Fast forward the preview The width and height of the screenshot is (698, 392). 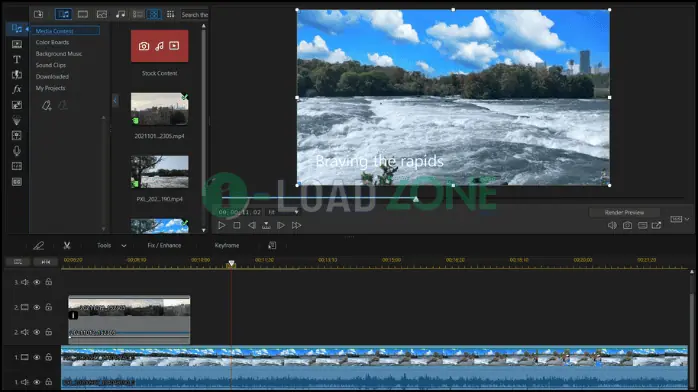coord(296,226)
